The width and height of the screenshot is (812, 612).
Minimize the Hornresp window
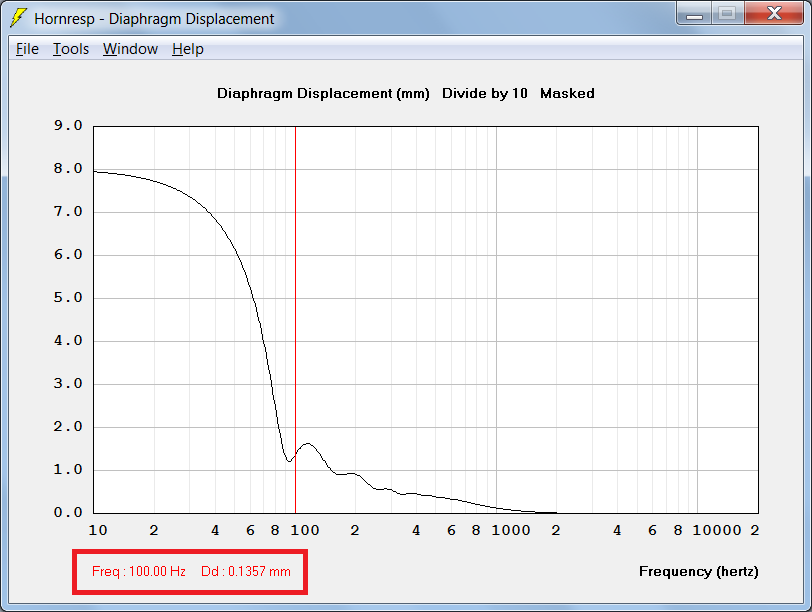tap(694, 13)
